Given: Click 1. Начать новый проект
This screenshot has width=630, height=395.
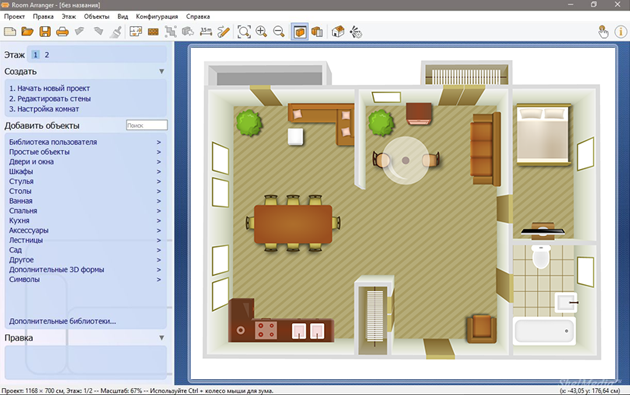Looking at the screenshot, I should [49, 88].
